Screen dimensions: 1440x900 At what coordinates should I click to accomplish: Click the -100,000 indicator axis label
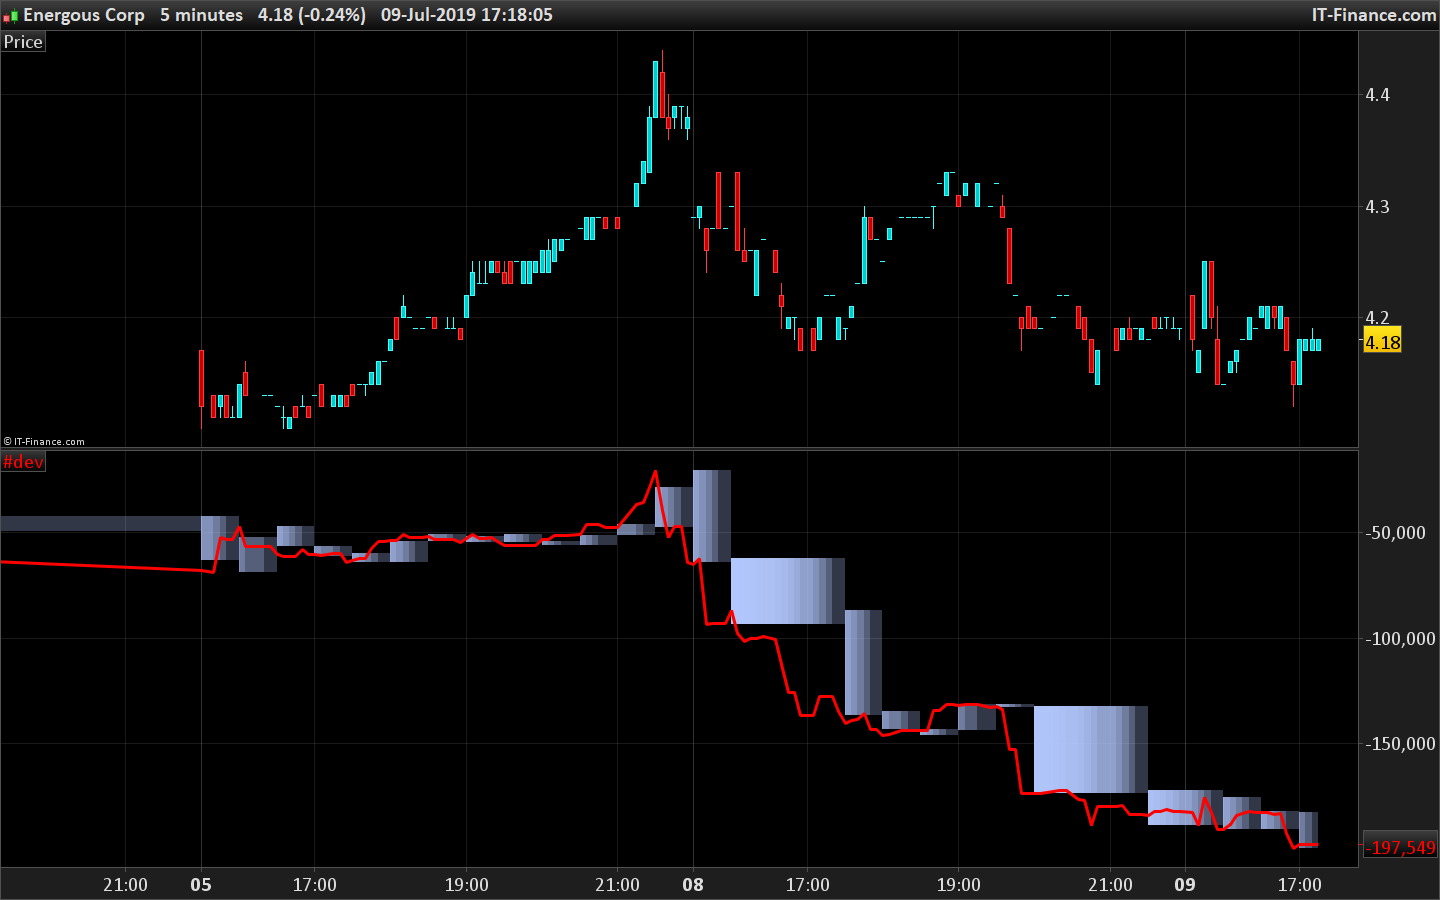click(1400, 639)
